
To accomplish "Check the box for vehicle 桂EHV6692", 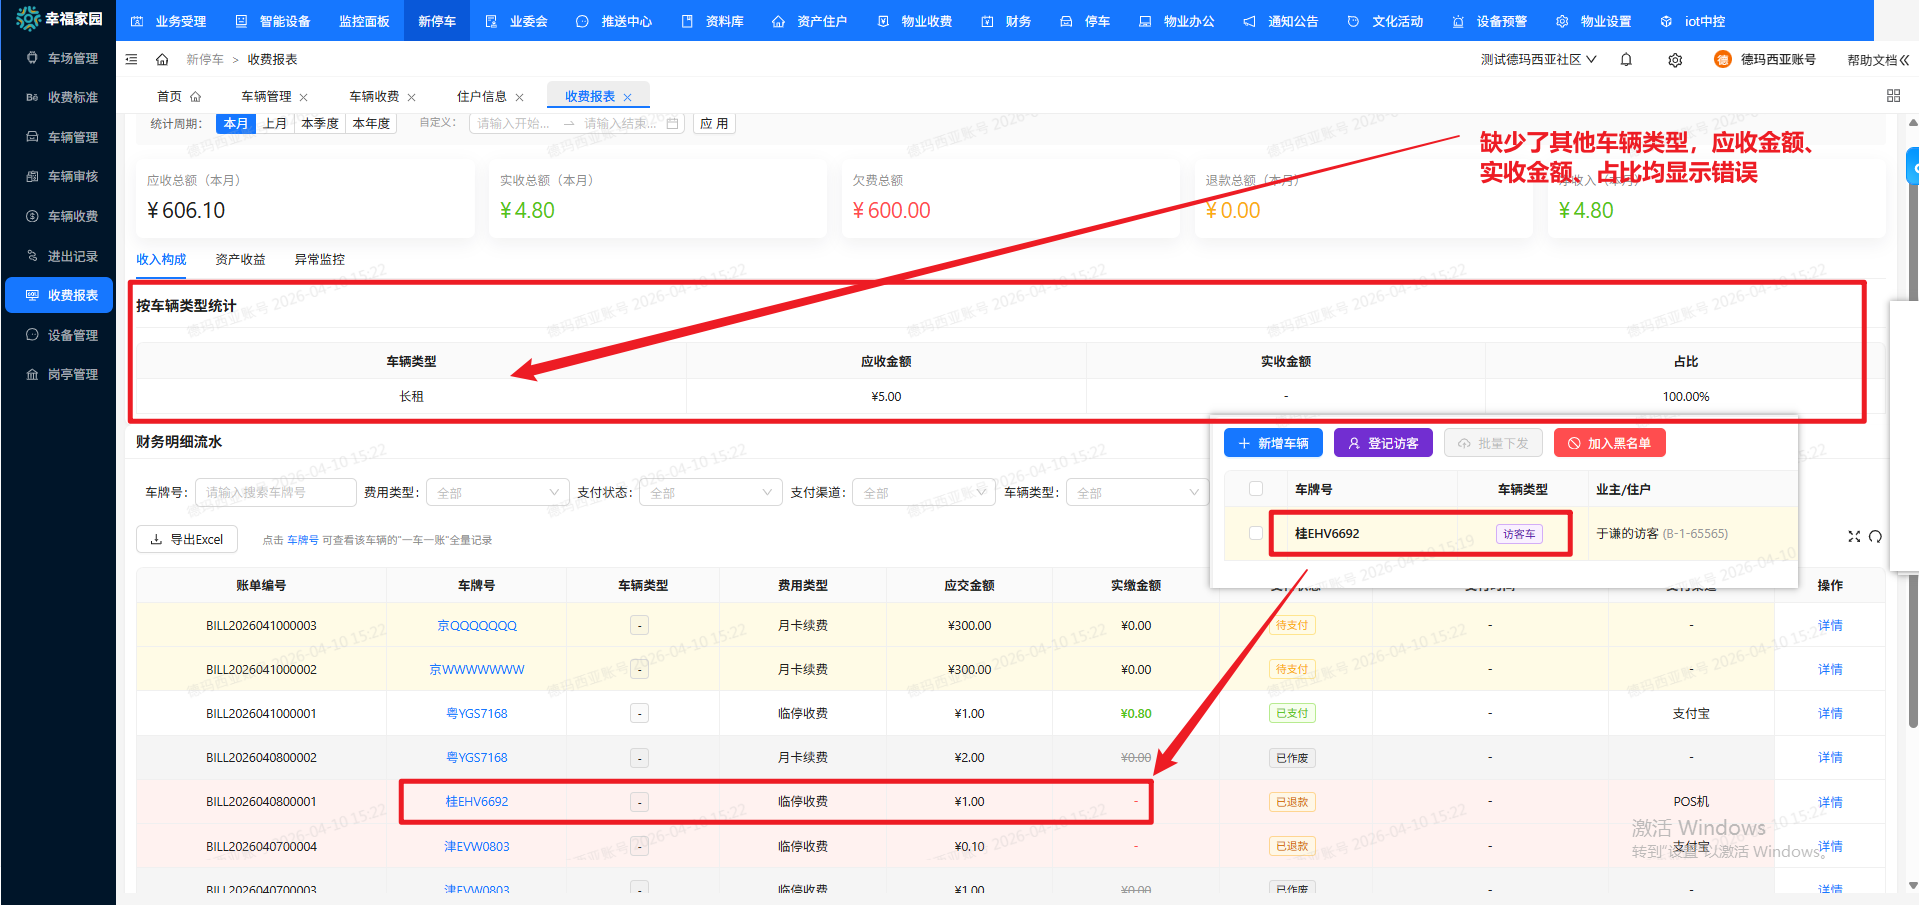I will (x=1256, y=533).
